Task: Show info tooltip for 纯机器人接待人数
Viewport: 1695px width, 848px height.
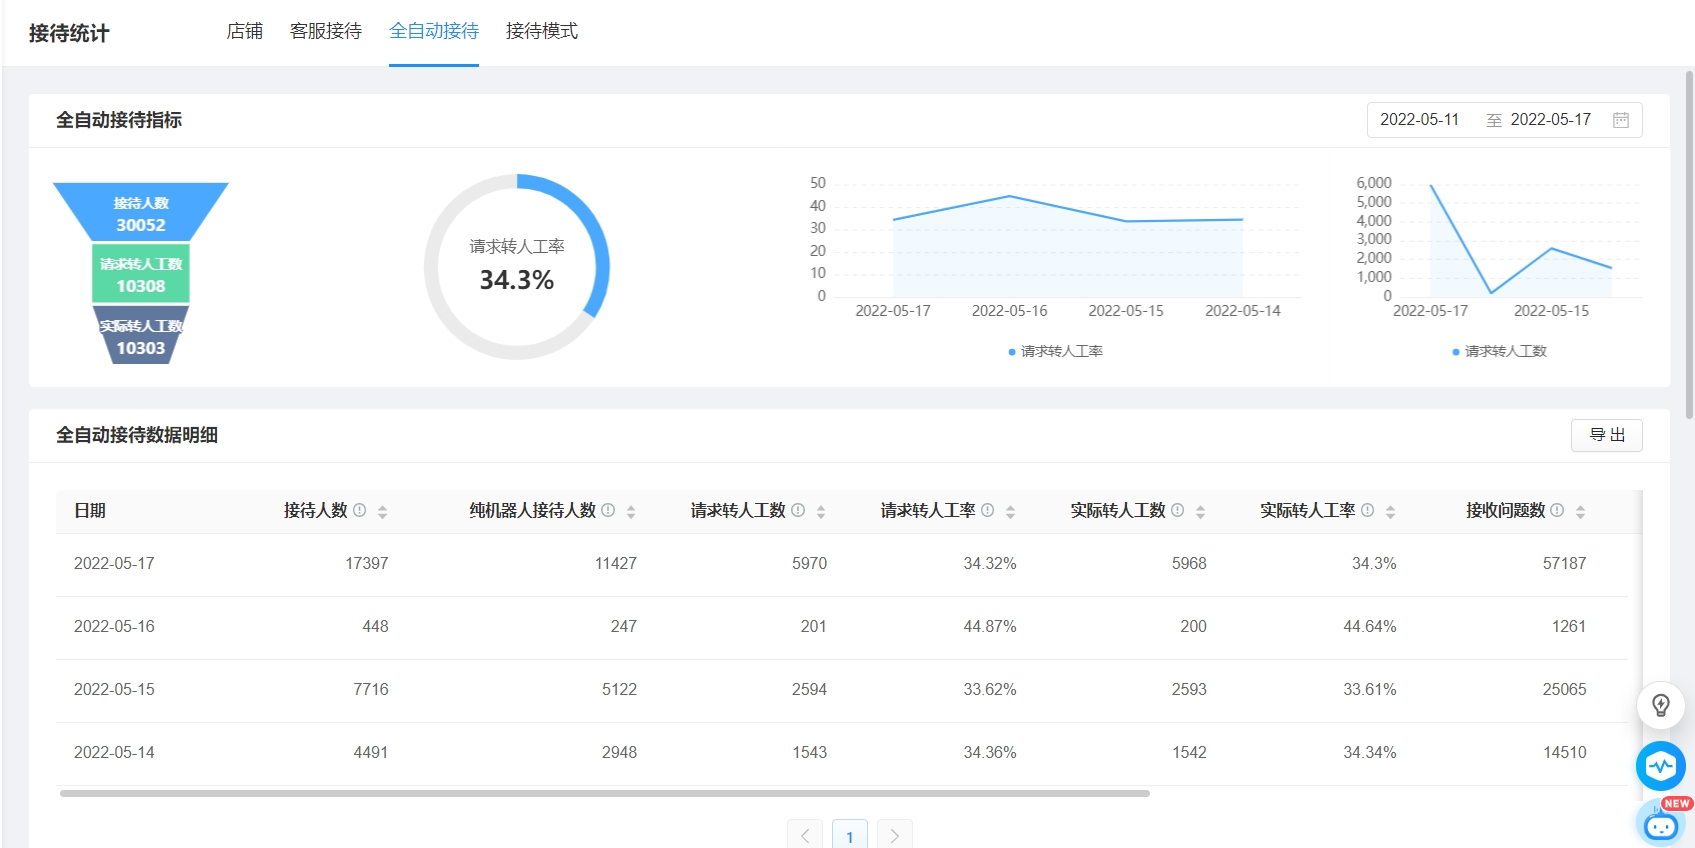Action: [x=608, y=510]
